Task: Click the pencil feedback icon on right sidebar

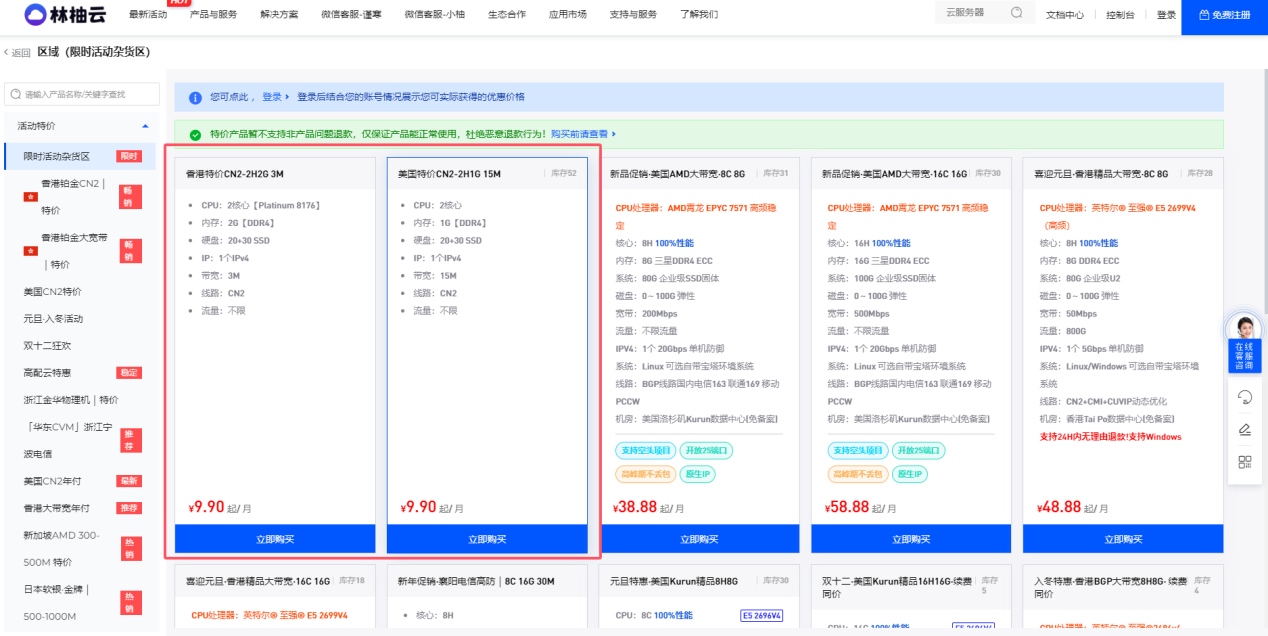Action: 1245,430
